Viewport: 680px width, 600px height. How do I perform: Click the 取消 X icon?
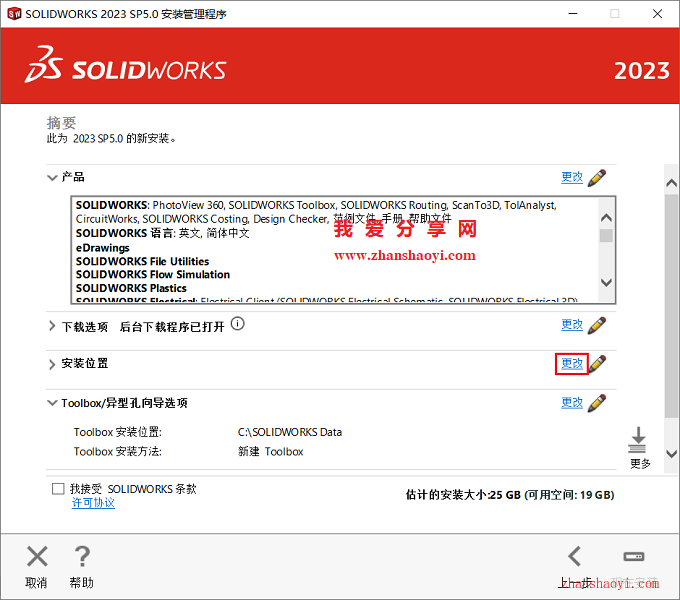pyautogui.click(x=37, y=557)
